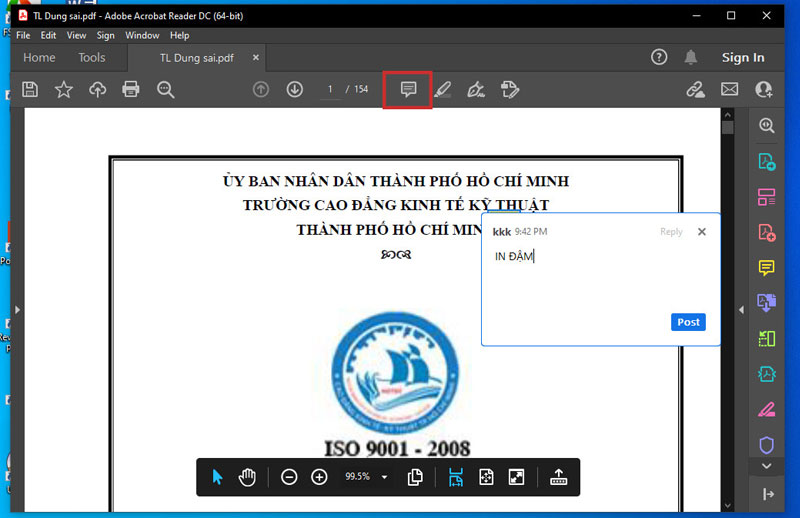This screenshot has width=800, height=518.
Task: Toggle full screen mode in floating toolbar
Action: 516,477
